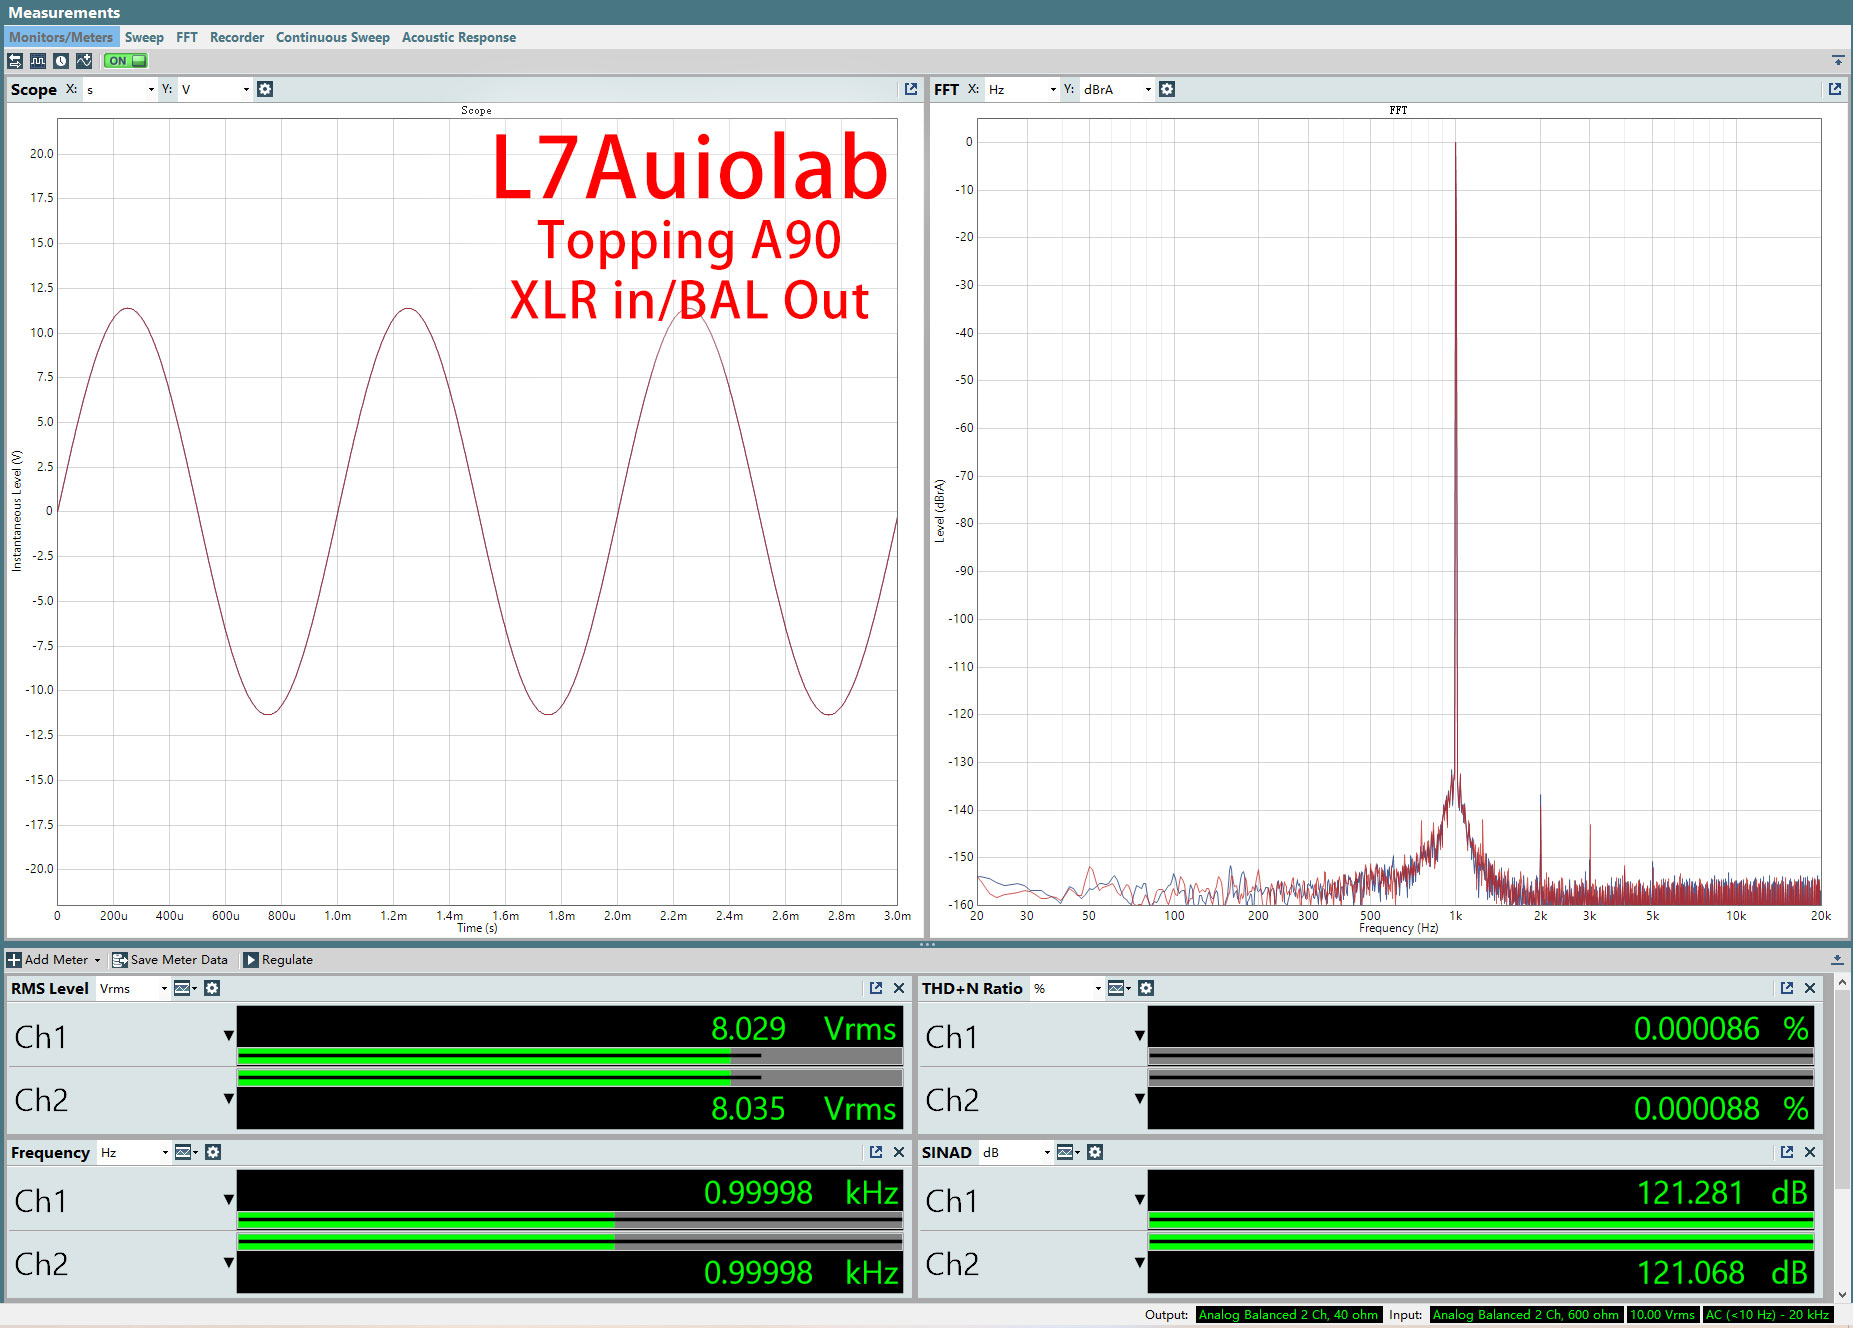Click the clock icon in the top toolbar
1853x1328 pixels.
(x=61, y=61)
